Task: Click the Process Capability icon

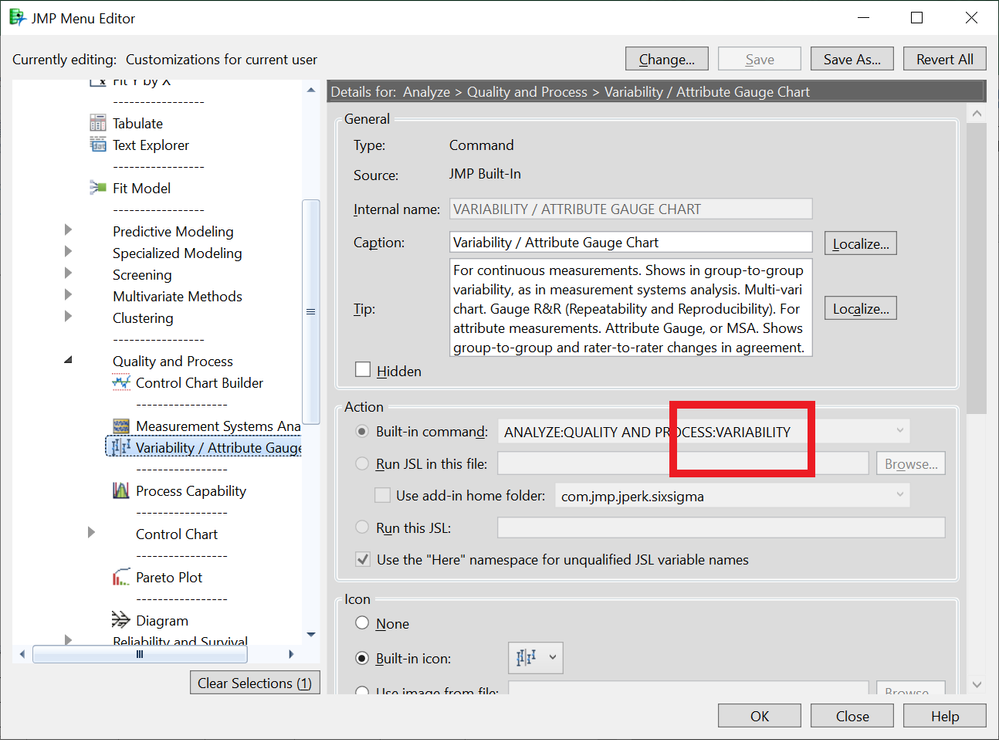Action: 121,490
